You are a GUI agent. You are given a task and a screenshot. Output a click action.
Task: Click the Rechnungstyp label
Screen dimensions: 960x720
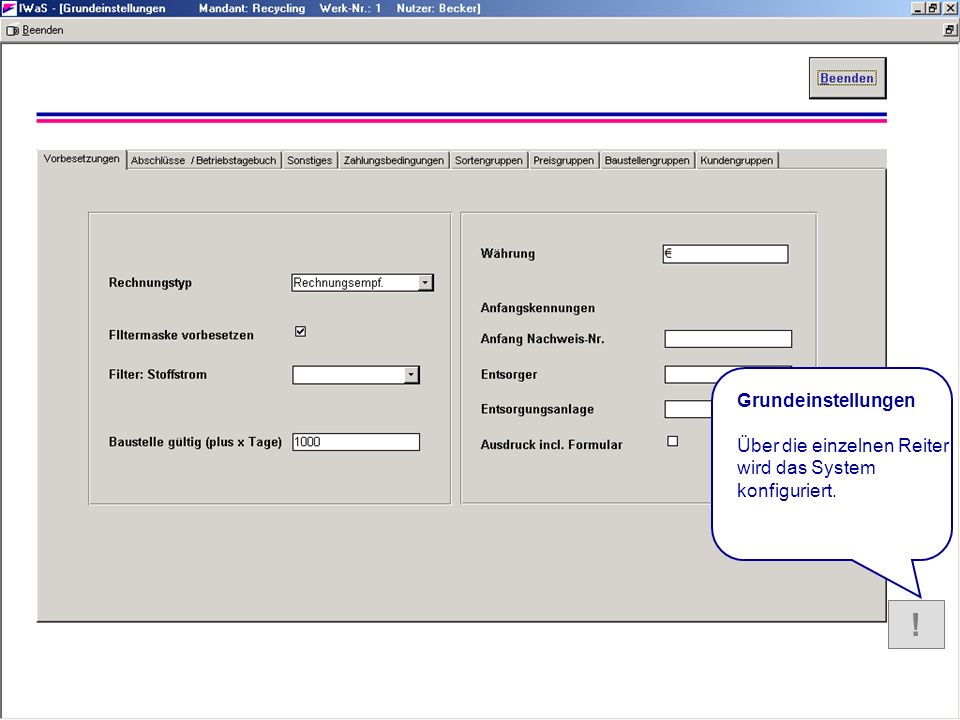150,282
